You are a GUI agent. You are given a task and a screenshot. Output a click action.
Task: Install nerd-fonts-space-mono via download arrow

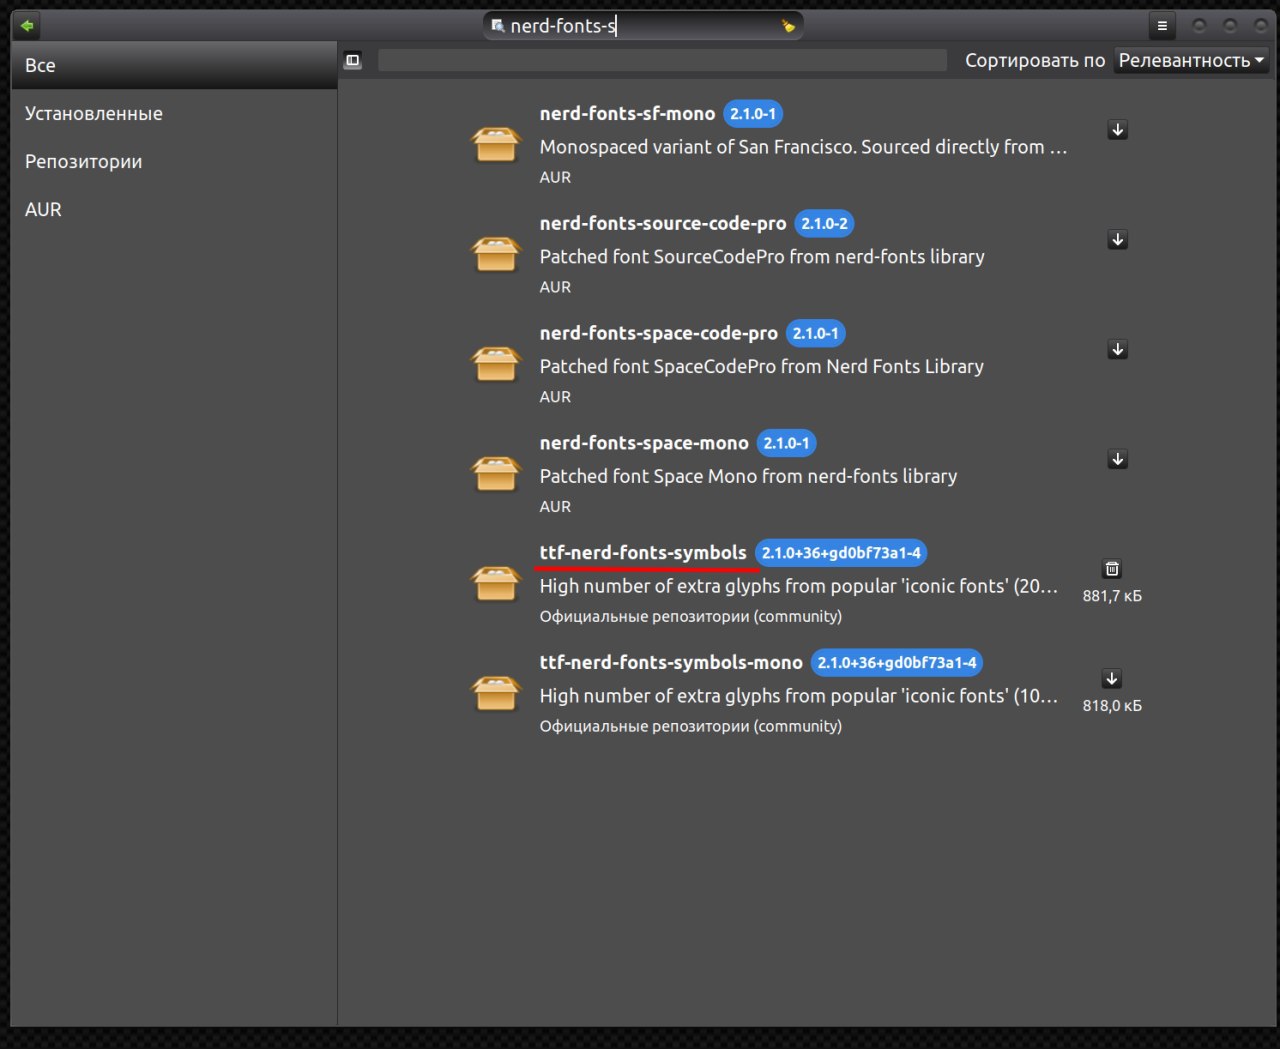[1118, 460]
